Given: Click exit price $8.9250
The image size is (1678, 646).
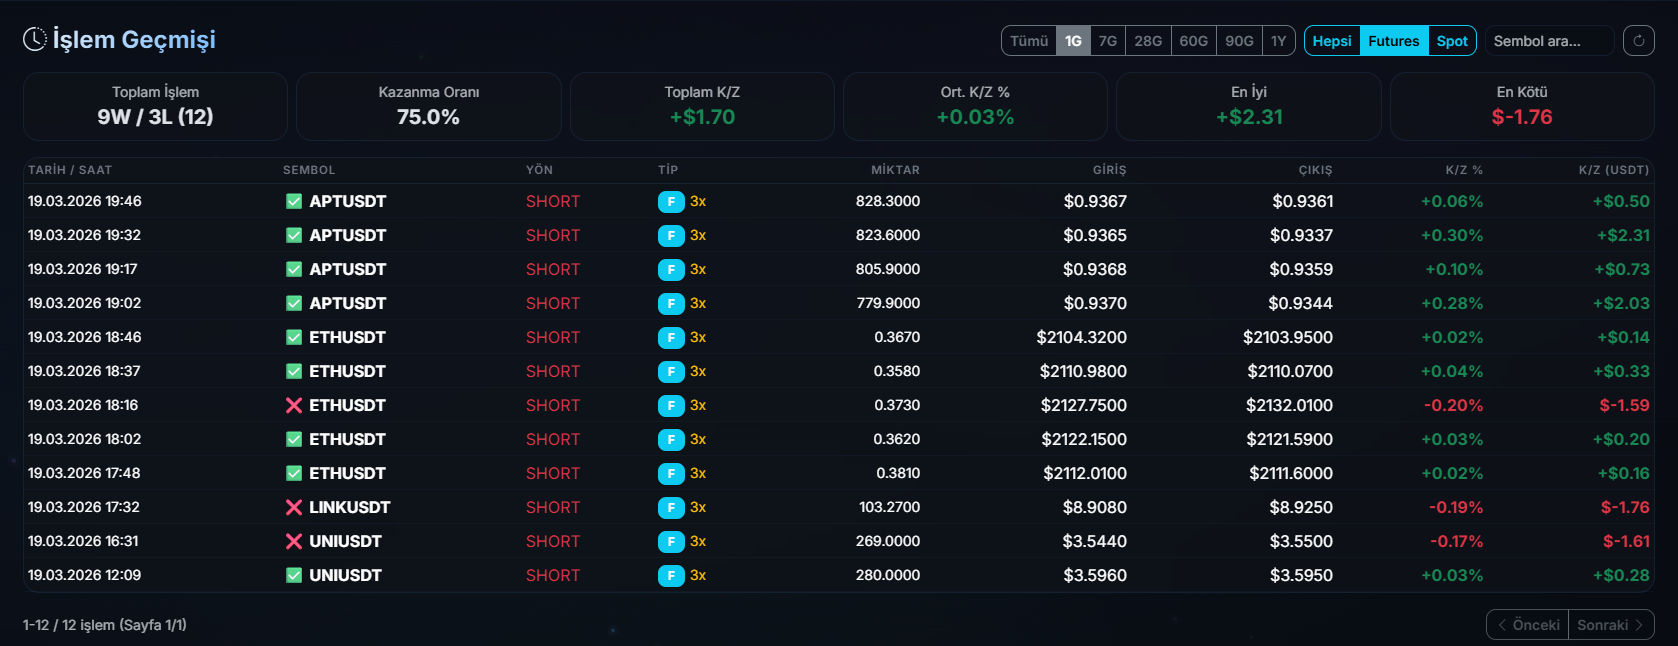Looking at the screenshot, I should click(1301, 507).
